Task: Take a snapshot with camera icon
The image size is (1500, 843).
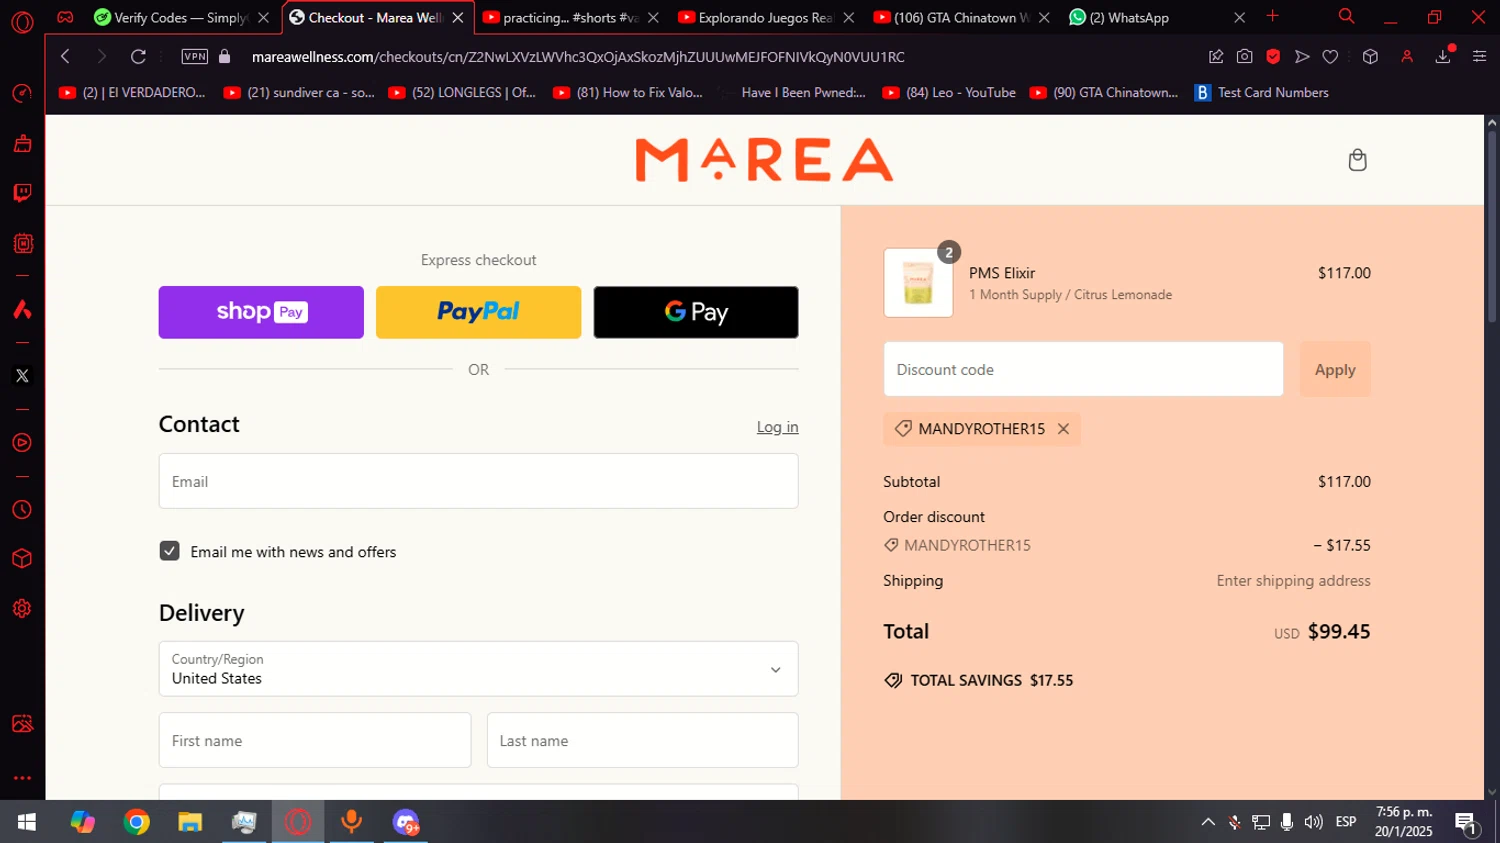Action: [x=1244, y=57]
